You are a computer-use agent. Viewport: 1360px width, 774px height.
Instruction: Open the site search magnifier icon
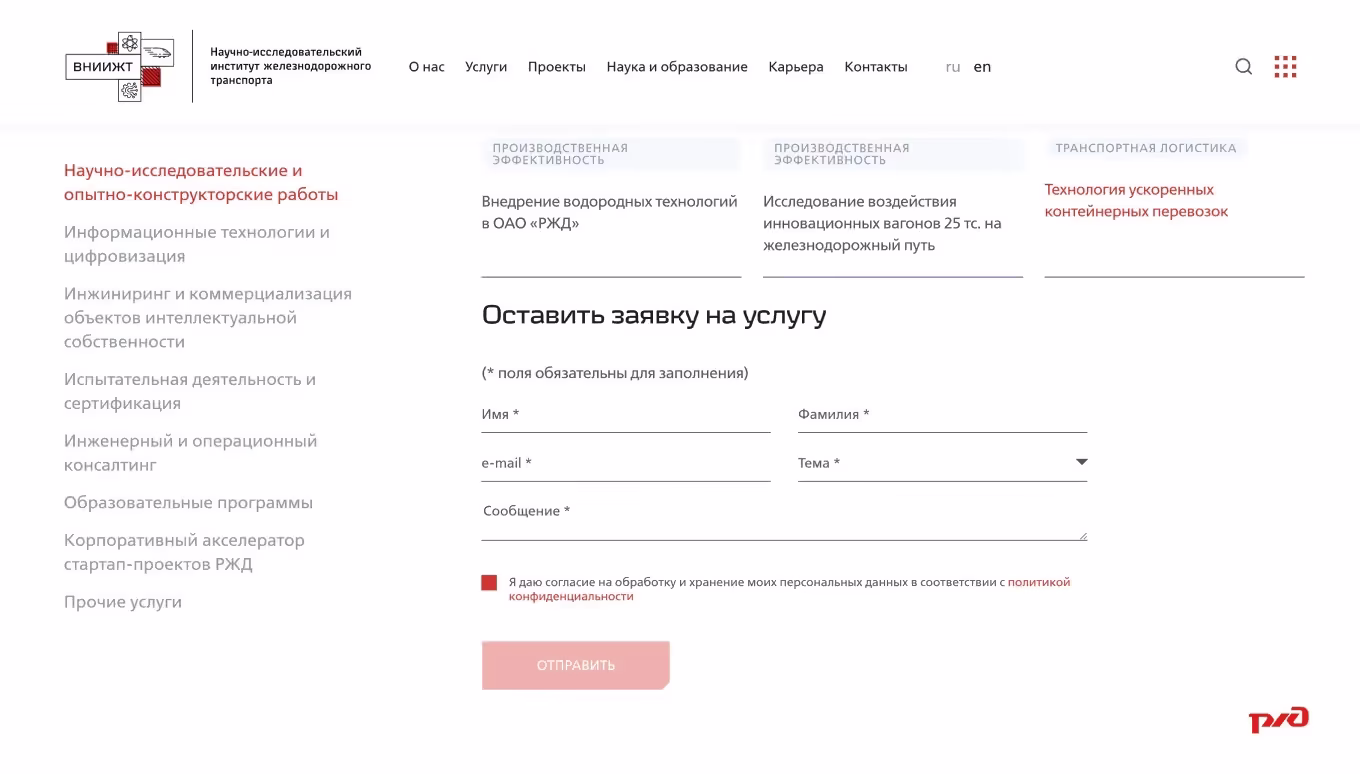coord(1243,67)
